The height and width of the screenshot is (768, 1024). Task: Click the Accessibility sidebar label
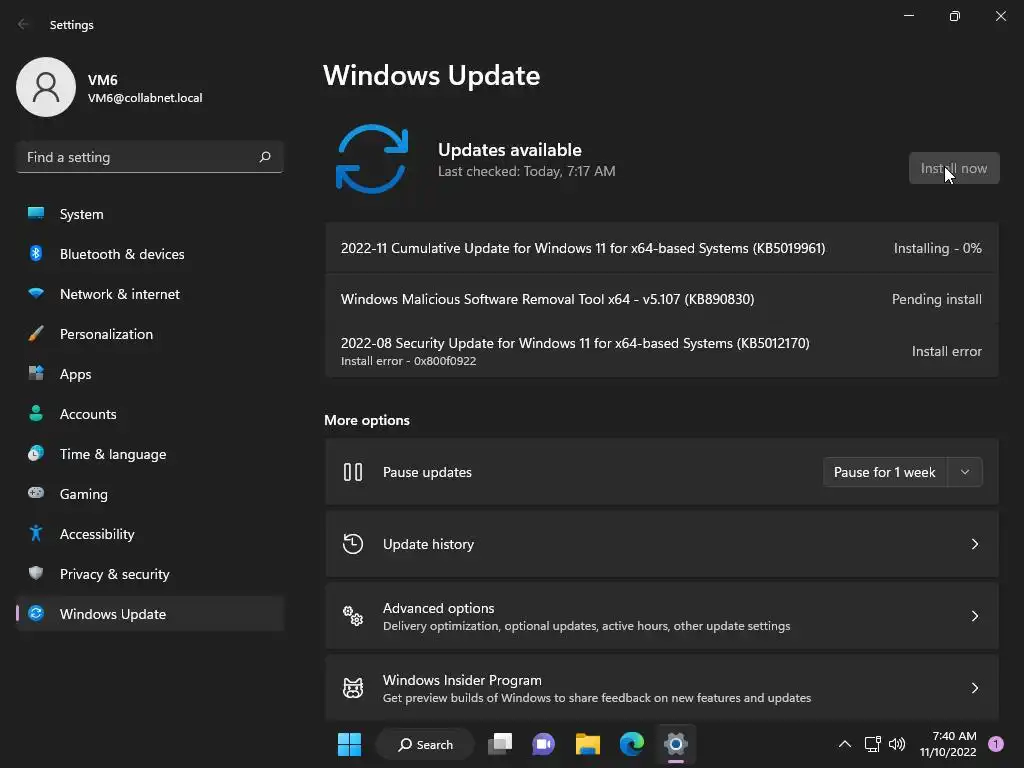pyautogui.click(x=97, y=534)
